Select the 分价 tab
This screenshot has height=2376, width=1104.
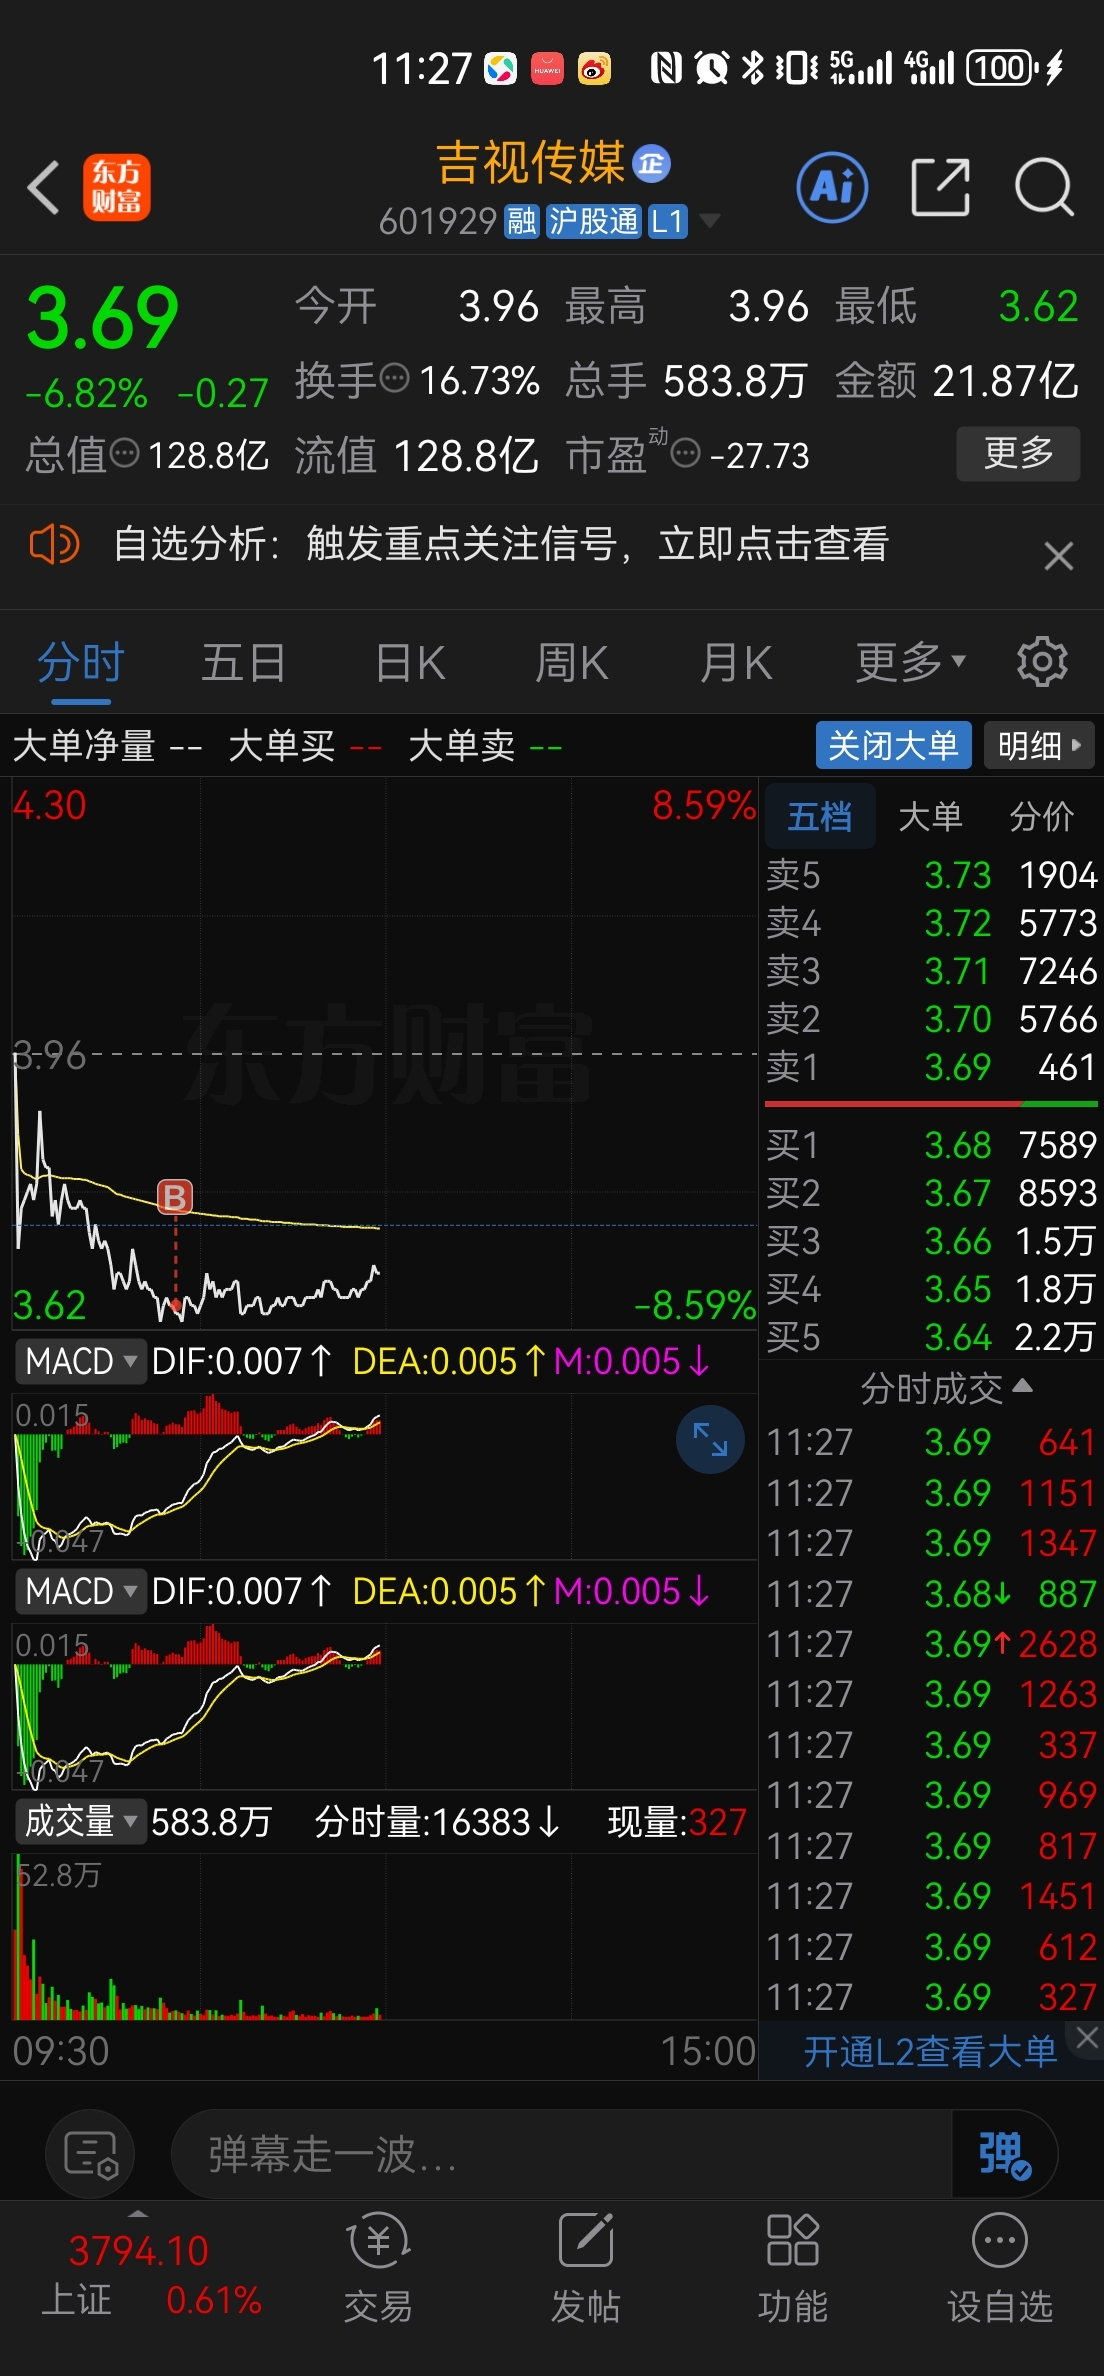click(1041, 817)
